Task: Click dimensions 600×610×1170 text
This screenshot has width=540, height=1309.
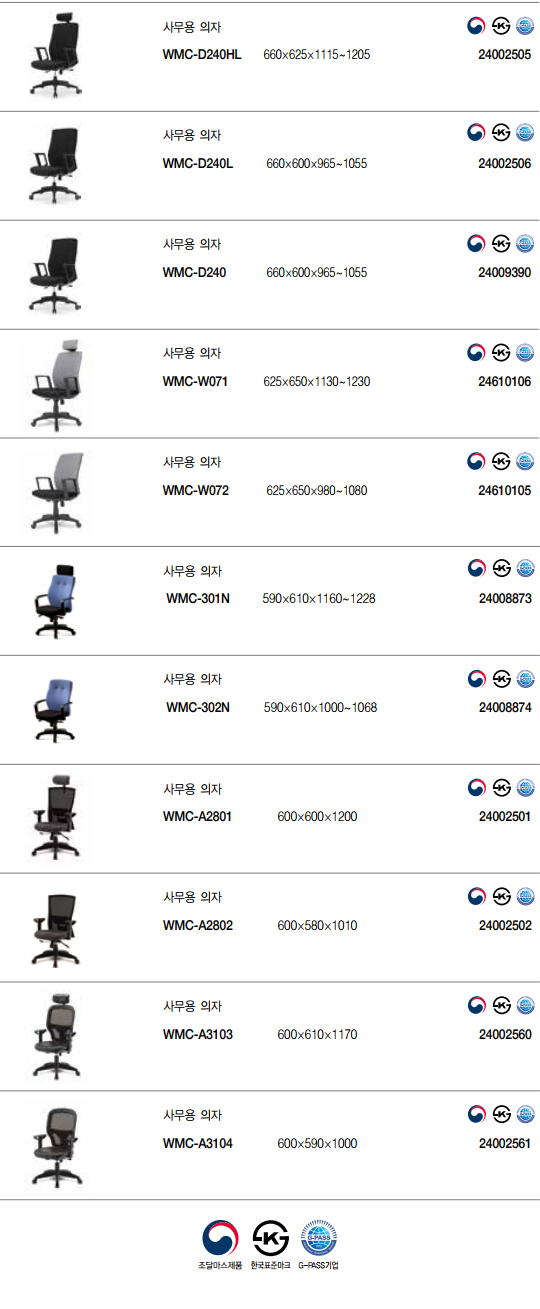Action: (x=317, y=1035)
